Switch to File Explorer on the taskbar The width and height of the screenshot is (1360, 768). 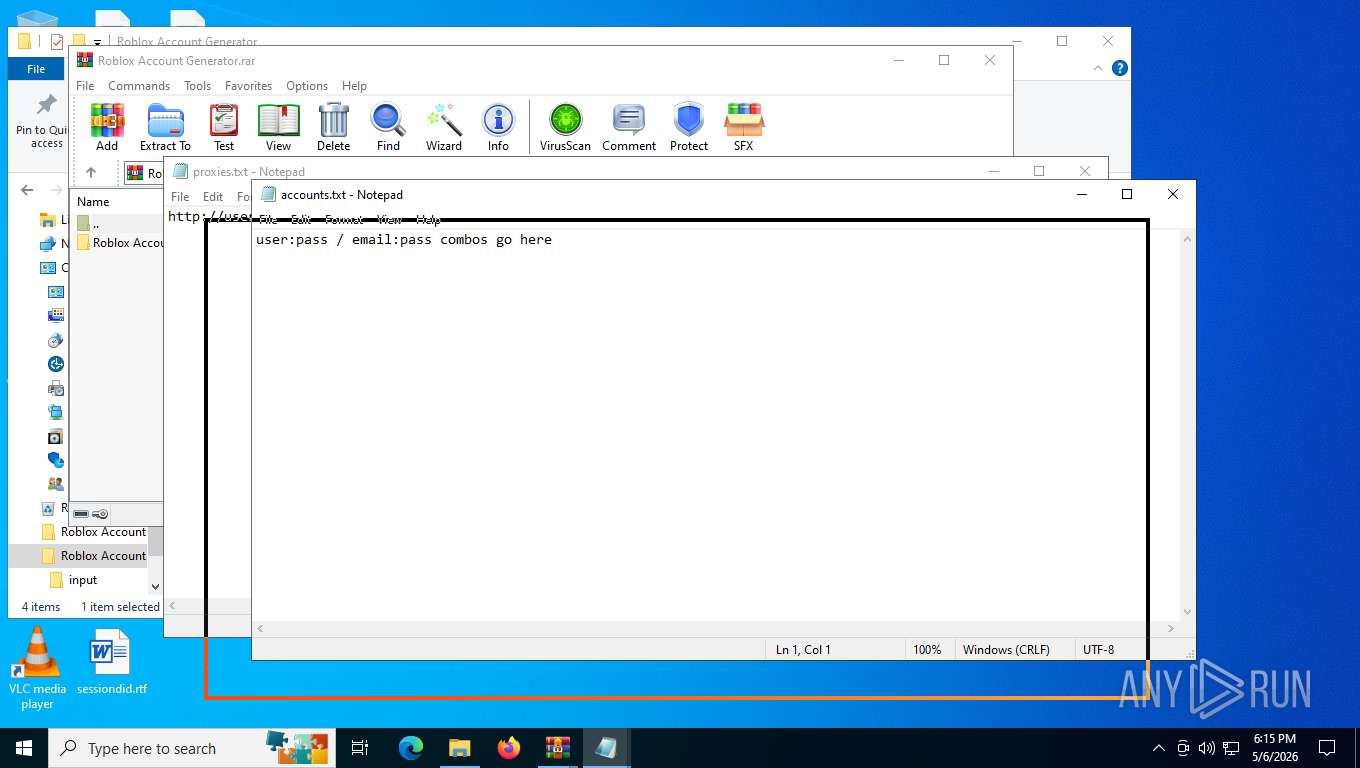[459, 748]
